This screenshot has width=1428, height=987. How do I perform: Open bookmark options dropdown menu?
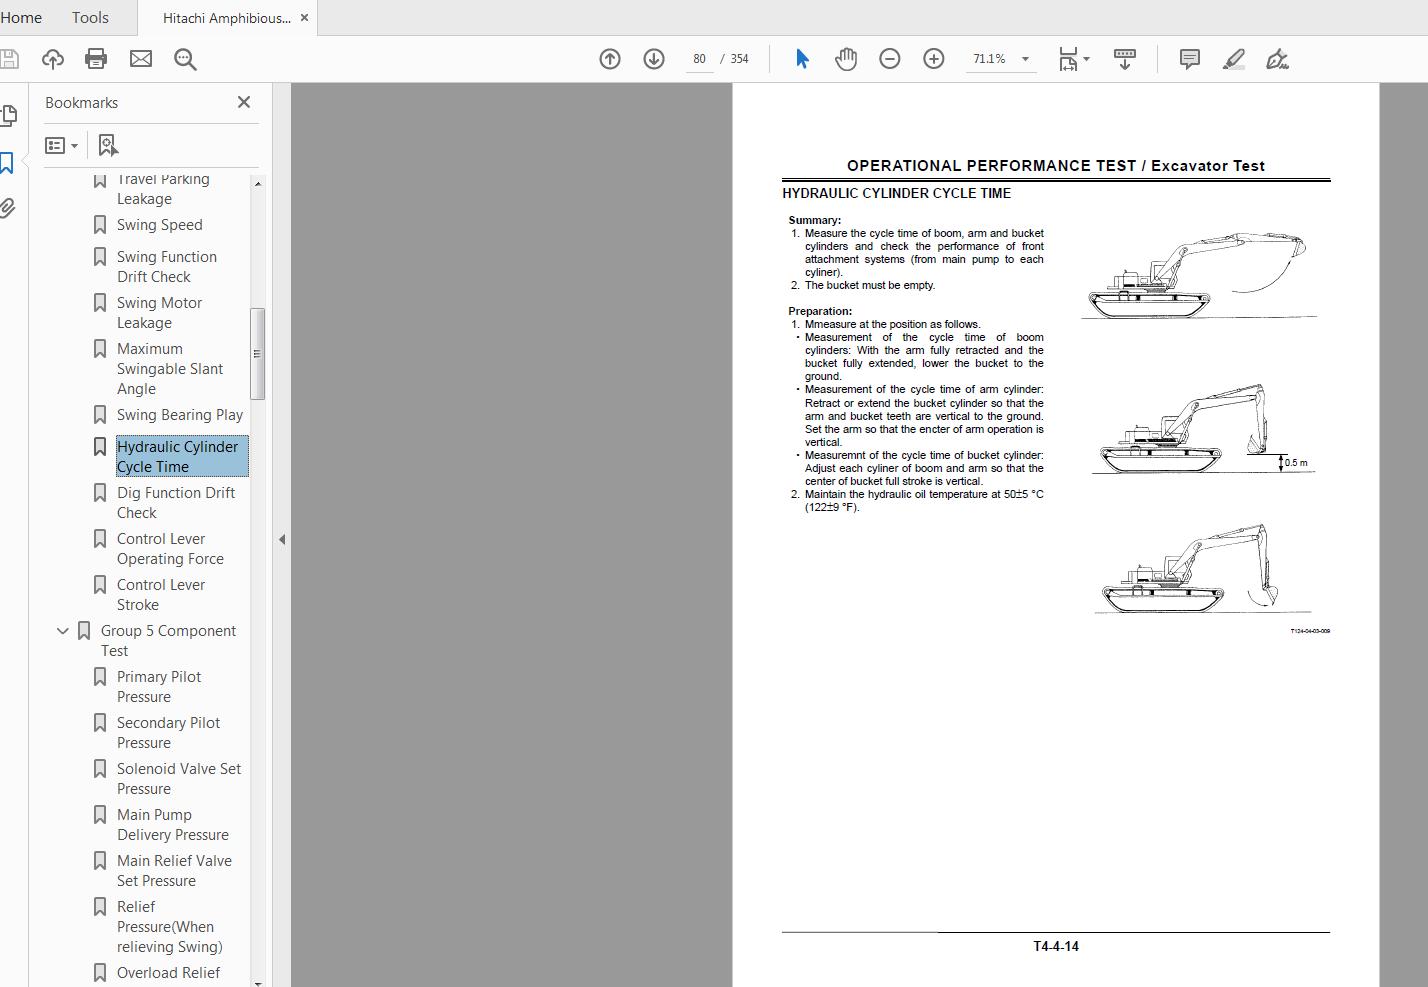tap(61, 145)
